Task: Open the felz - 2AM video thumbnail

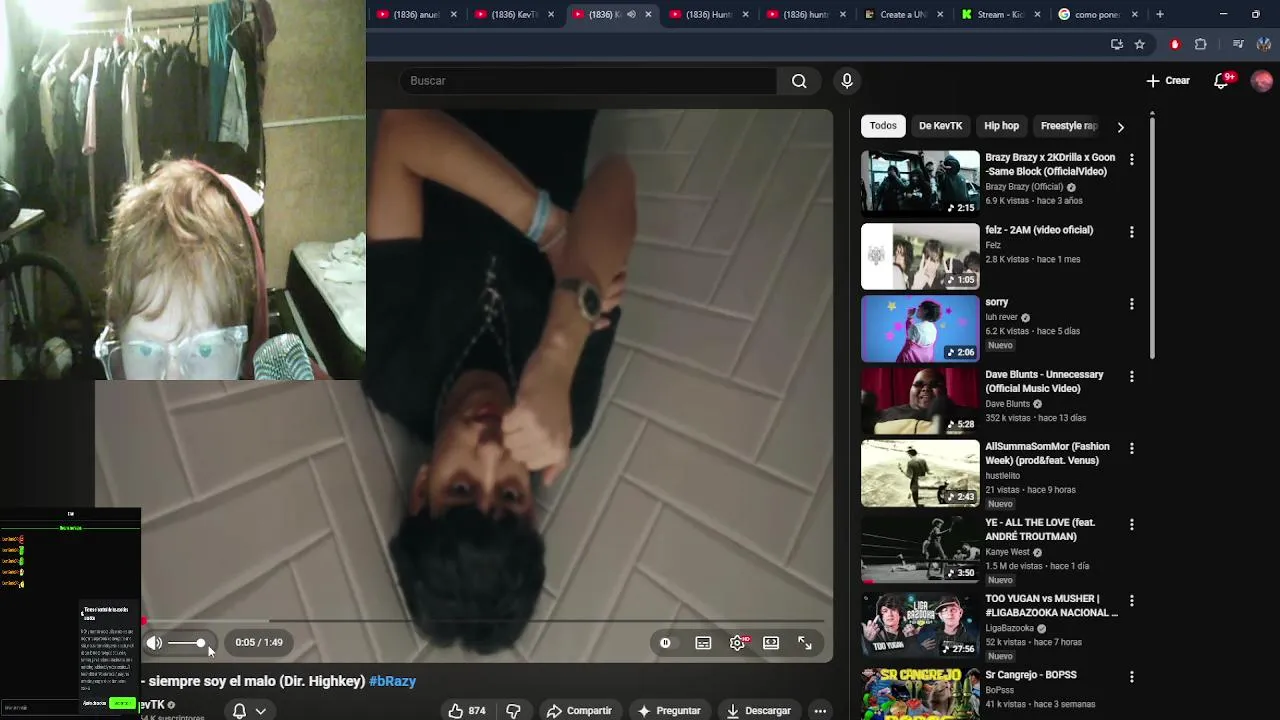Action: pos(920,256)
